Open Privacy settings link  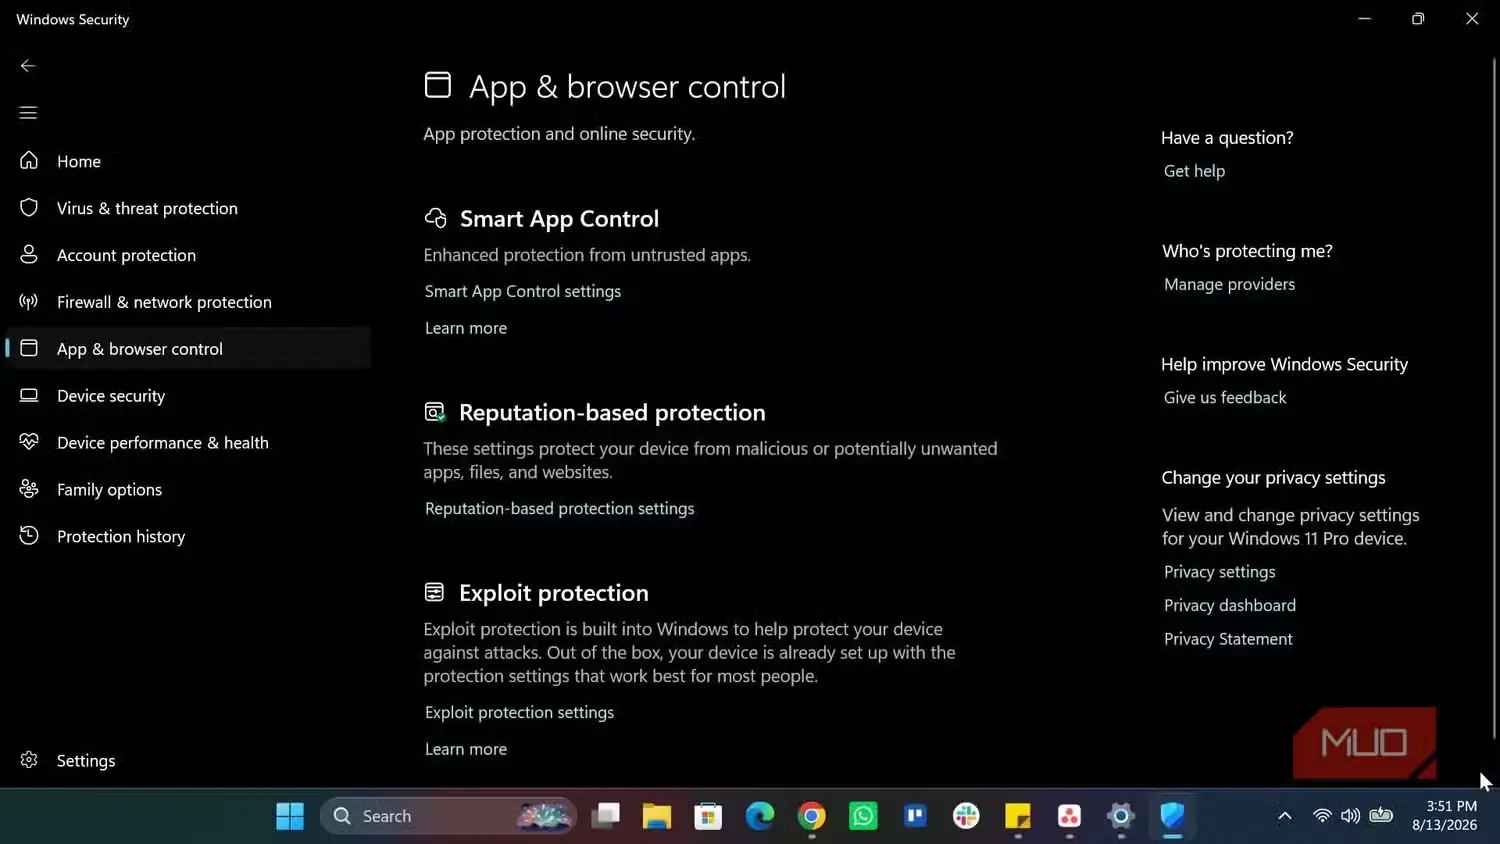pos(1220,572)
